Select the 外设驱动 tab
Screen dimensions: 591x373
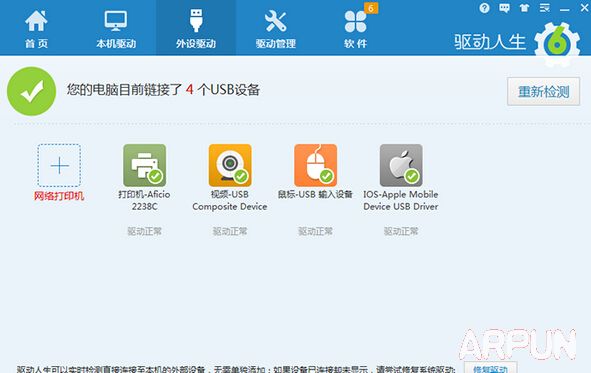click(196, 29)
